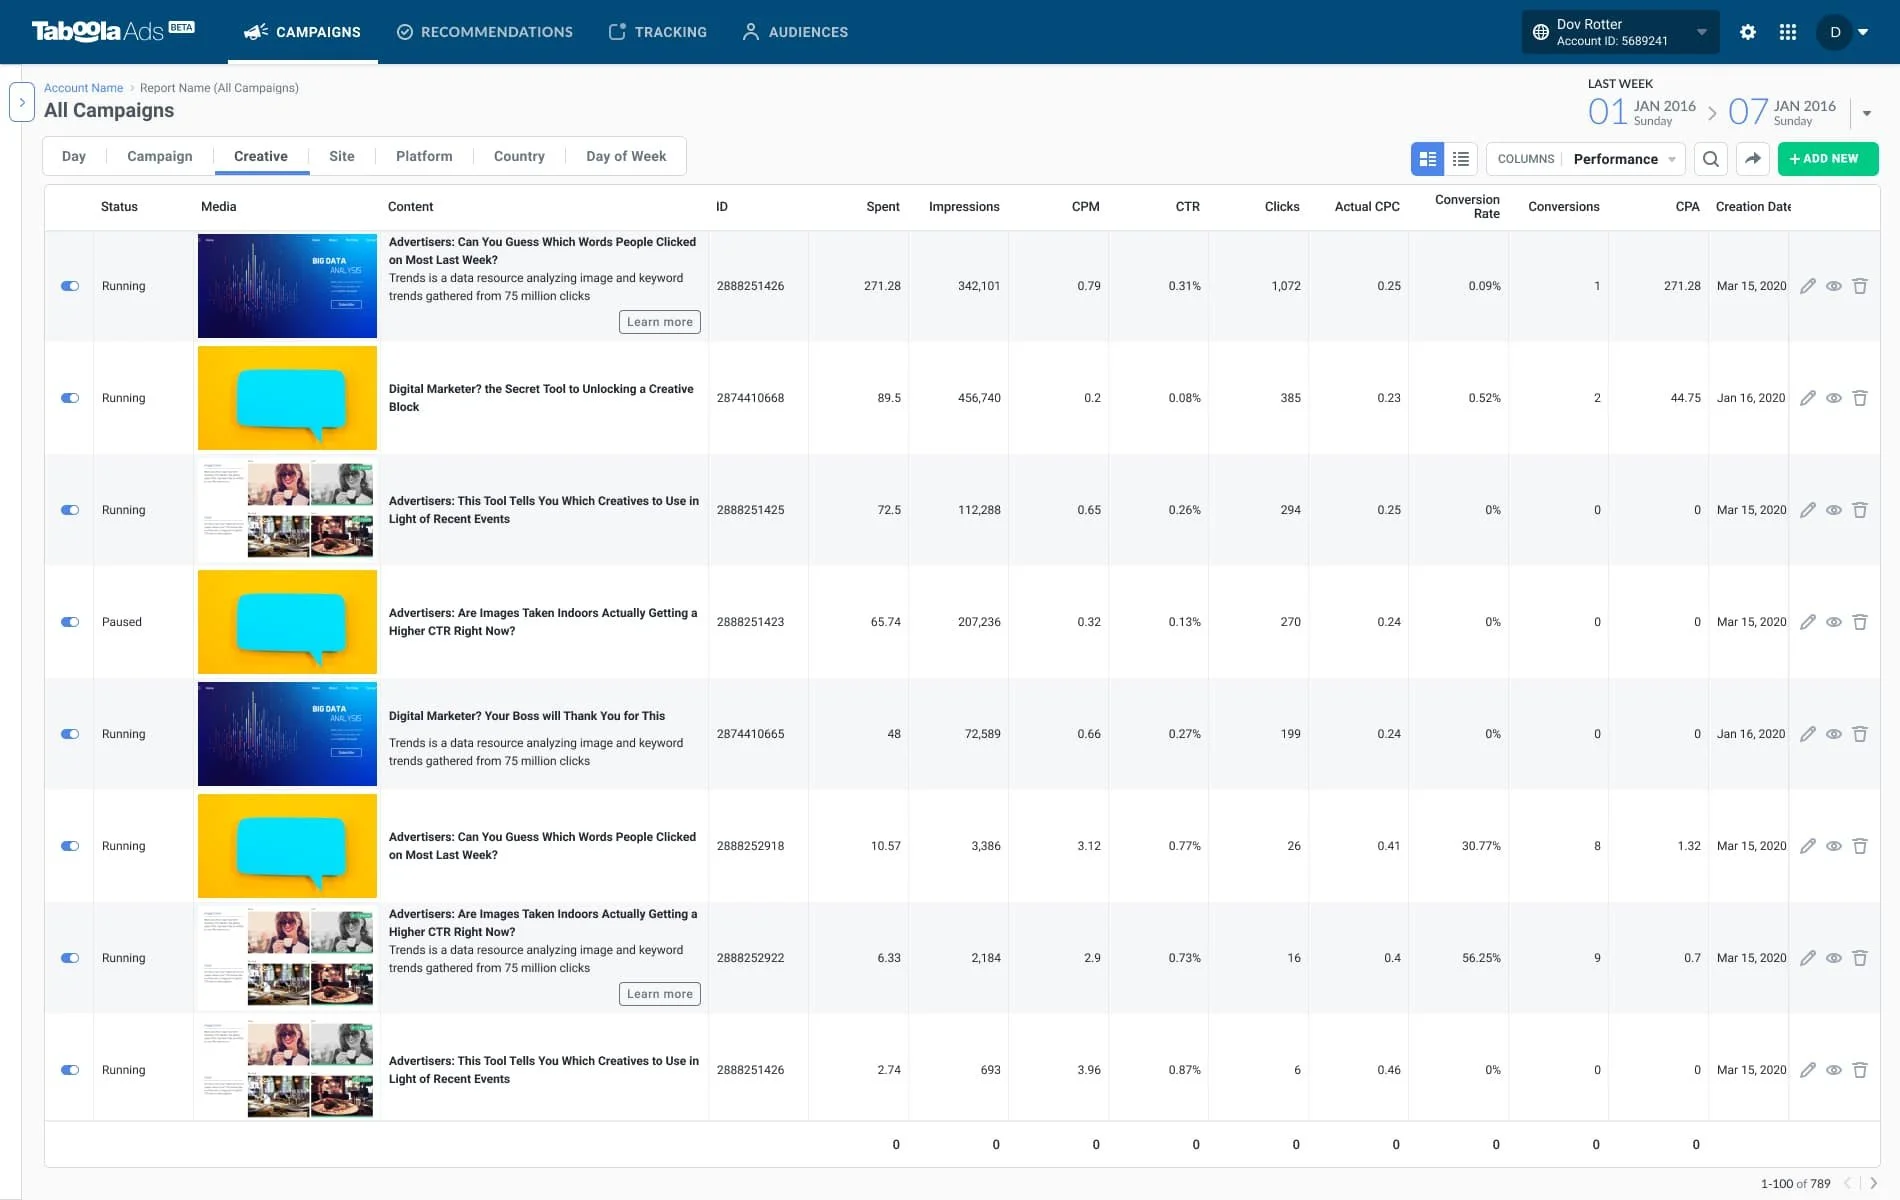
Task: Switch to the list view icon
Action: (x=1461, y=159)
